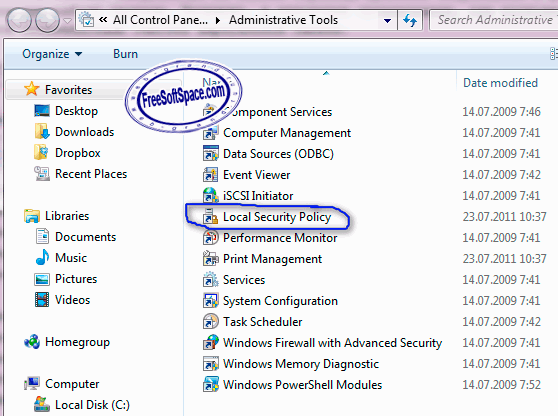
Task: Click the Burn toolbar button
Action: pos(125,54)
